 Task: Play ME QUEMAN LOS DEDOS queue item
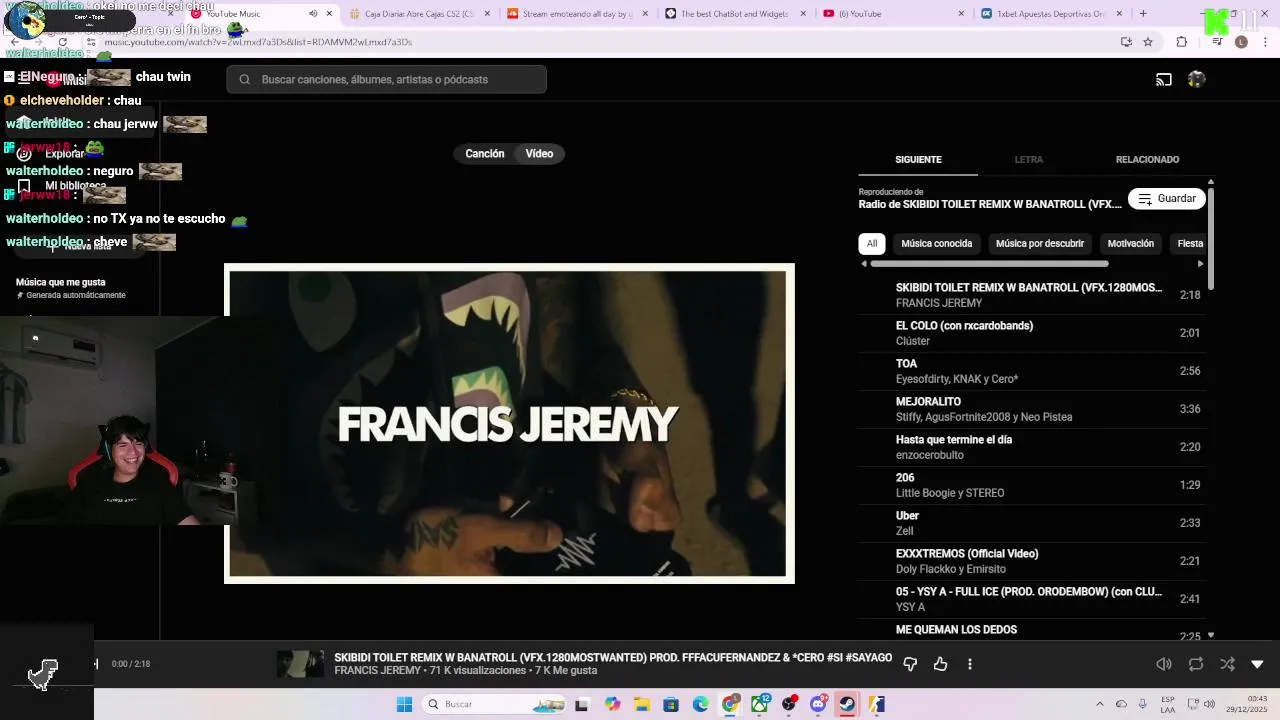(x=1032, y=631)
